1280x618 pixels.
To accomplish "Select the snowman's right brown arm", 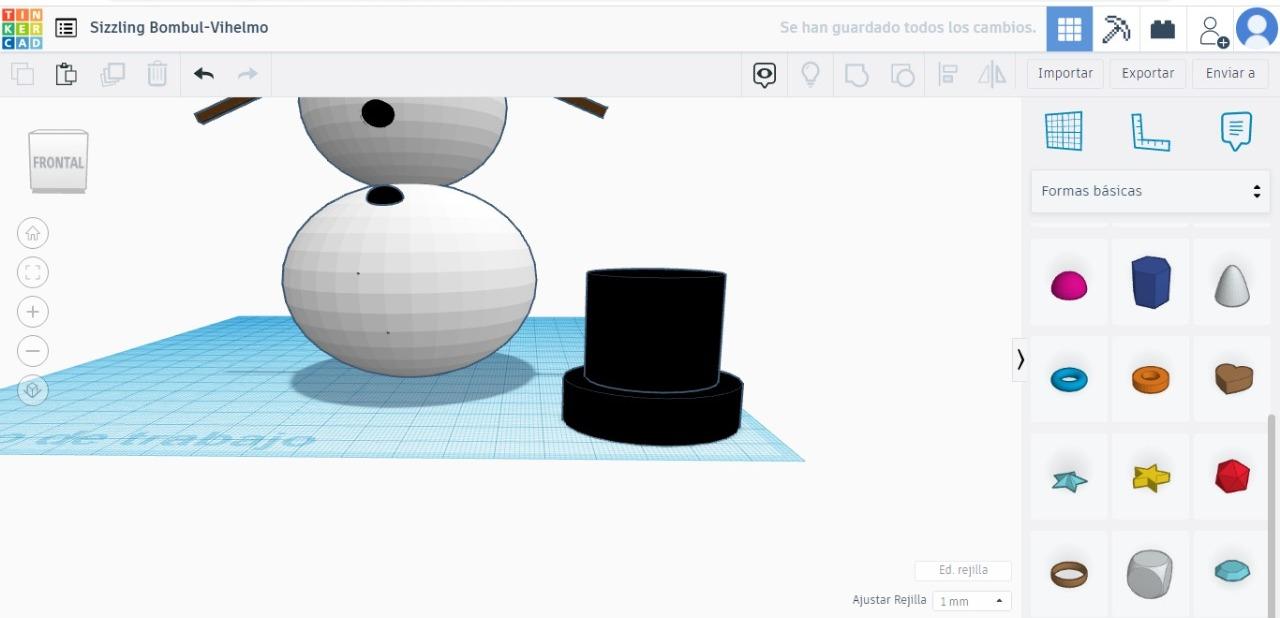I will pyautogui.click(x=582, y=106).
